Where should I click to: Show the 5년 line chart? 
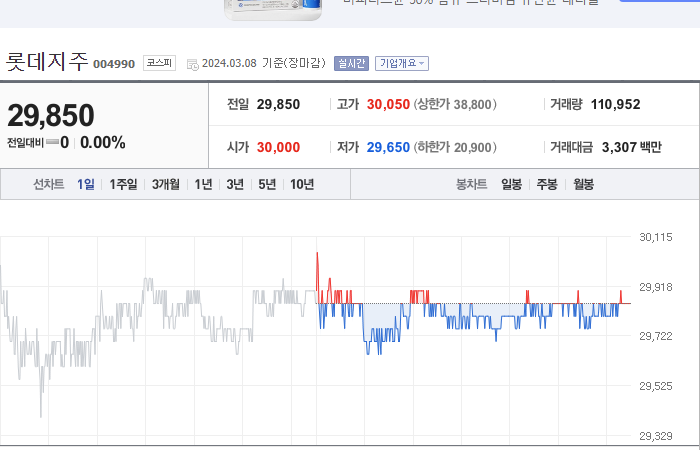click(x=267, y=184)
